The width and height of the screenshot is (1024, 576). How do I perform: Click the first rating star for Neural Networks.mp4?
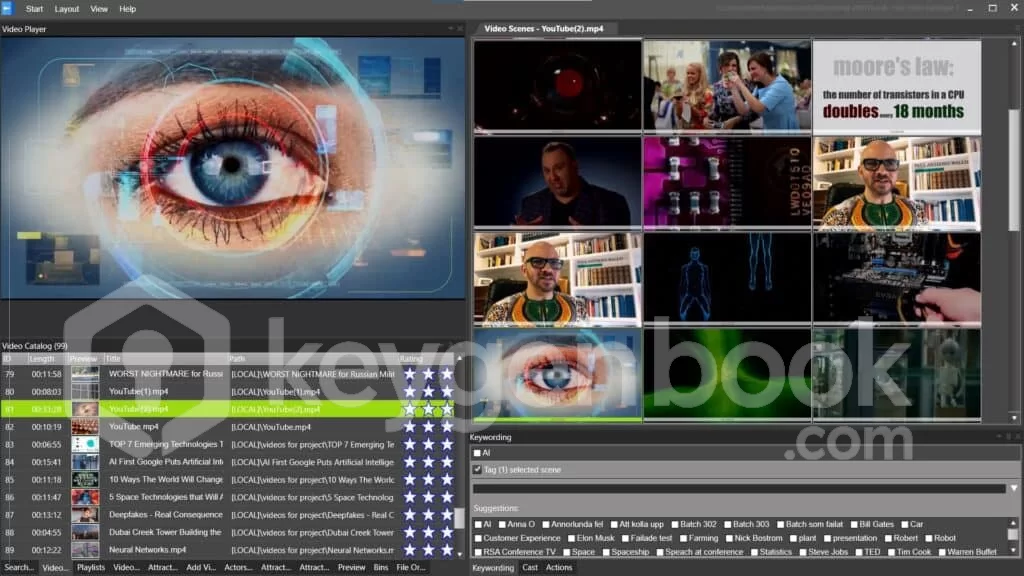(x=408, y=550)
